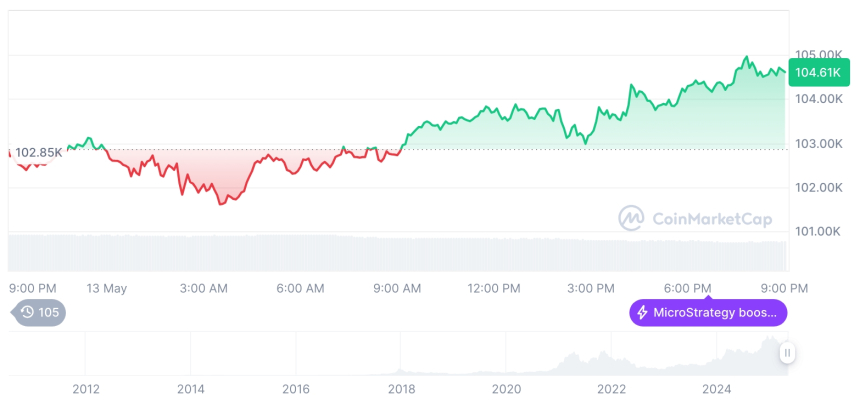Click the 101.00K price axis label
This screenshot has height=401, width=860.
tap(818, 232)
